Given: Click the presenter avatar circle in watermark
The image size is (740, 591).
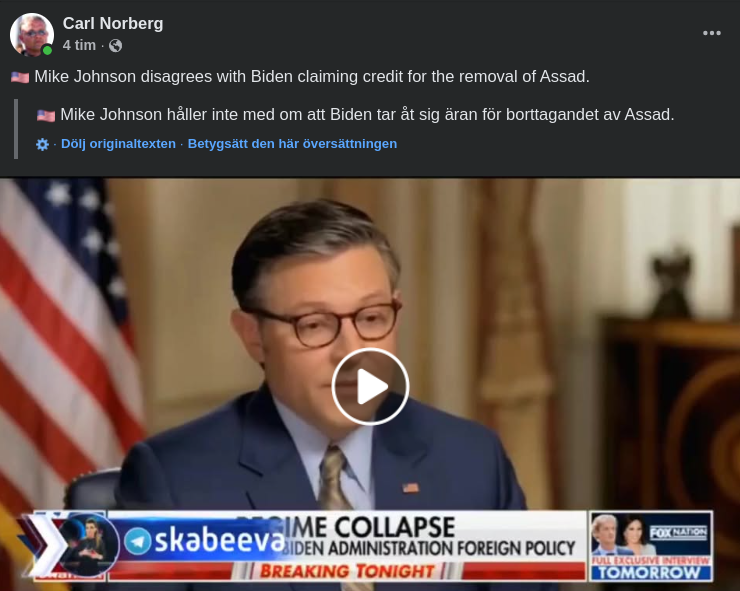Looking at the screenshot, I should [88, 545].
